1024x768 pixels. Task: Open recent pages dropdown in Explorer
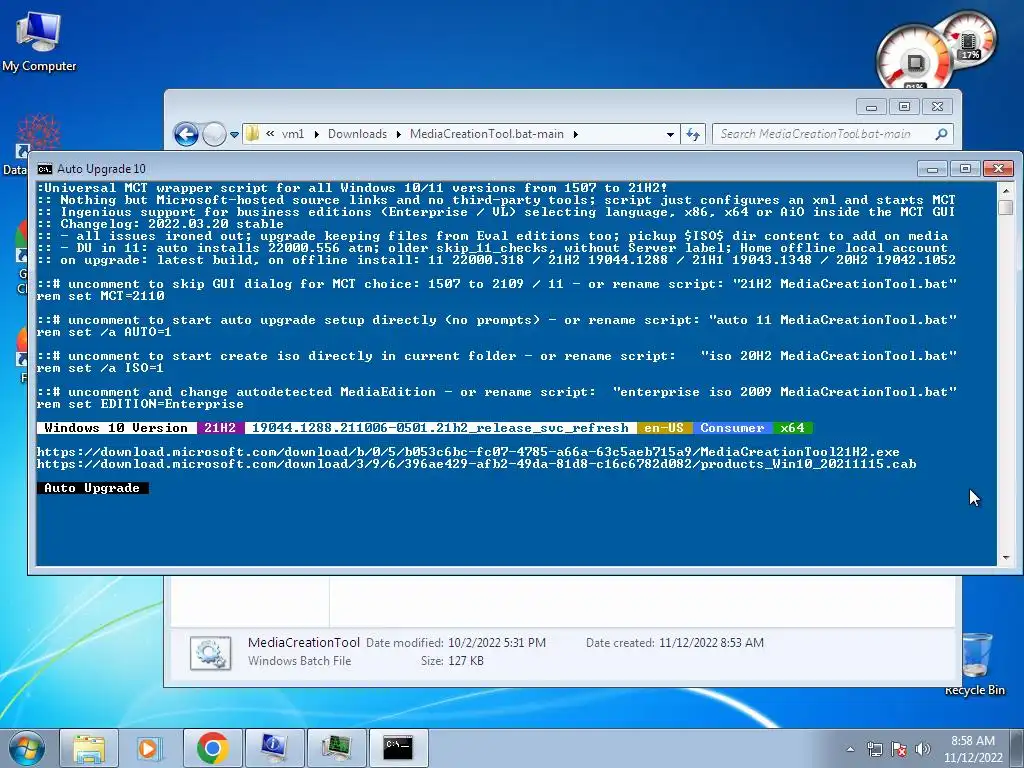234,135
